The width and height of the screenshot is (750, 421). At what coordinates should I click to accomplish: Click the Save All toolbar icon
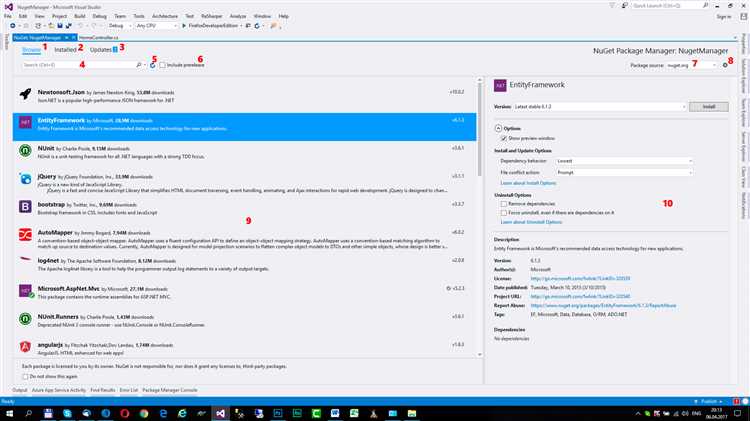coord(68,25)
